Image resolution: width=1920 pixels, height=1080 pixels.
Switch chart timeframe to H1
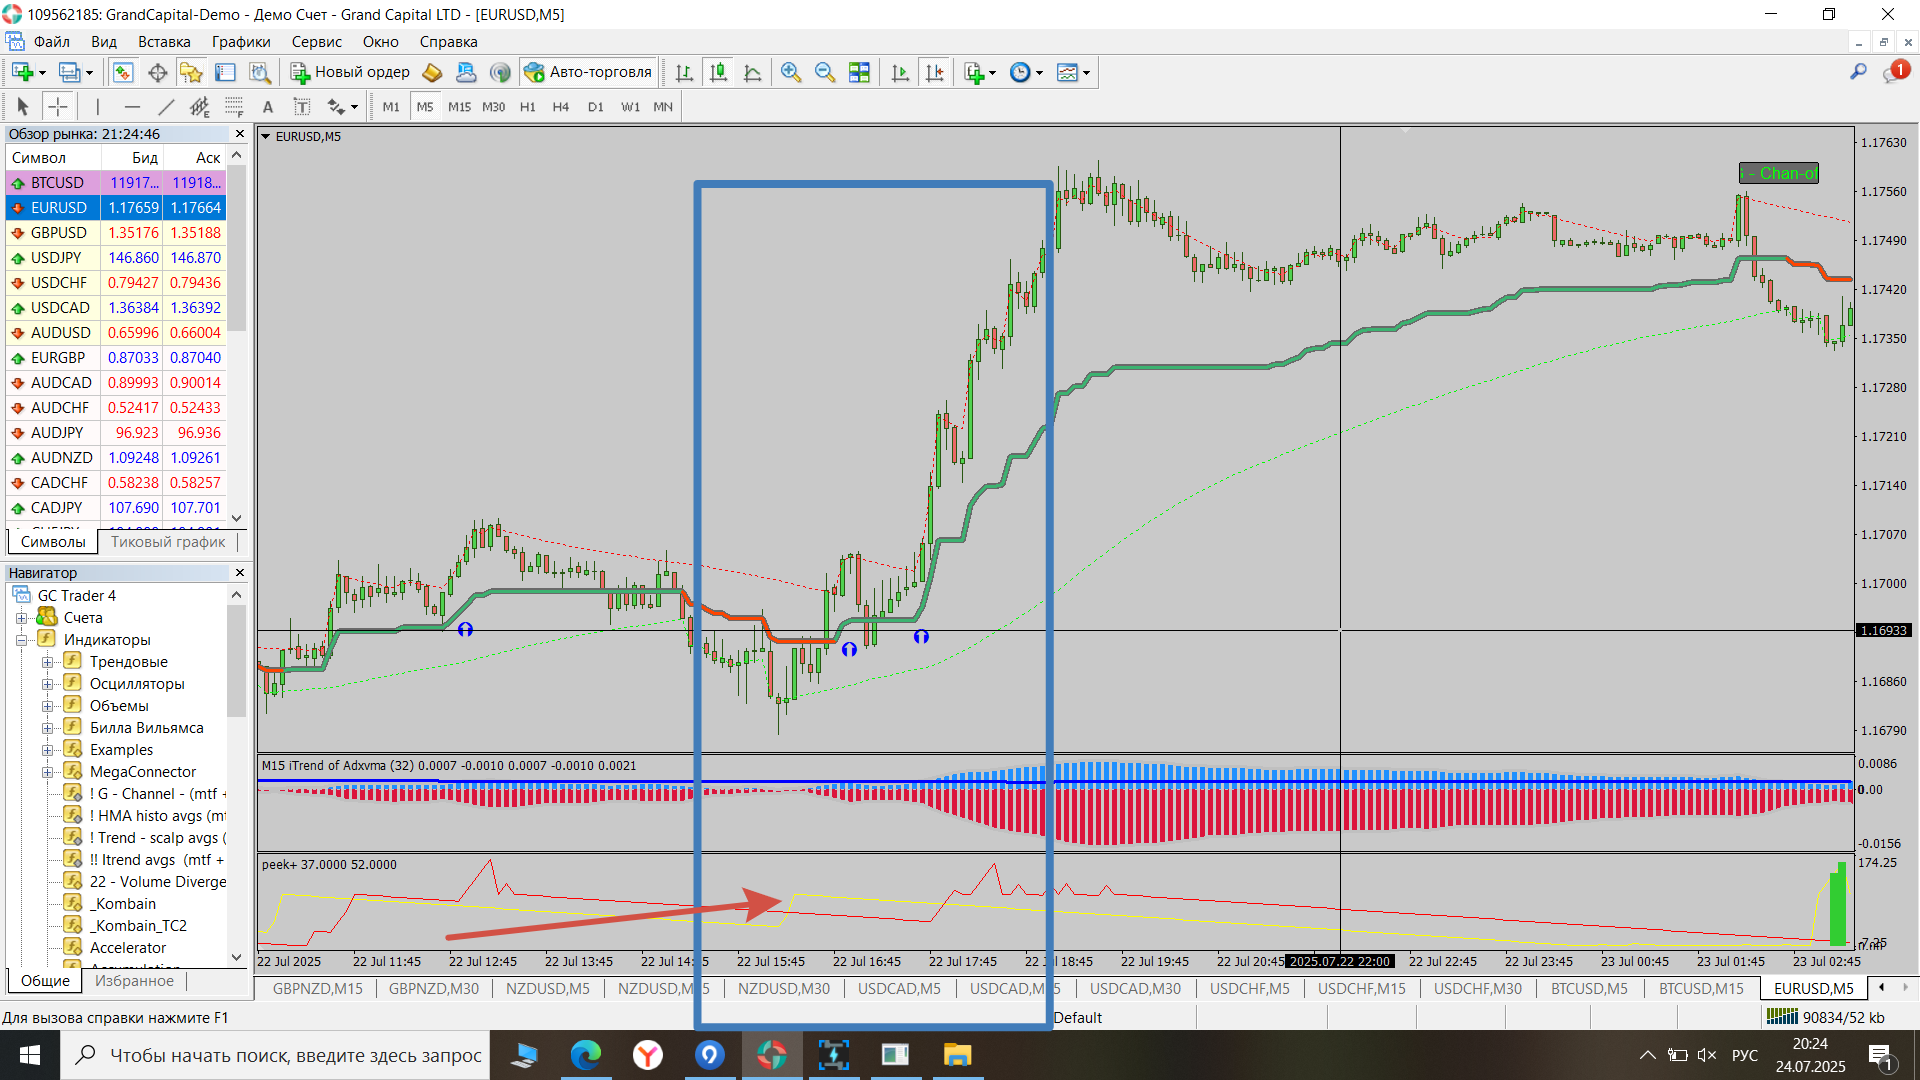pyautogui.click(x=527, y=107)
